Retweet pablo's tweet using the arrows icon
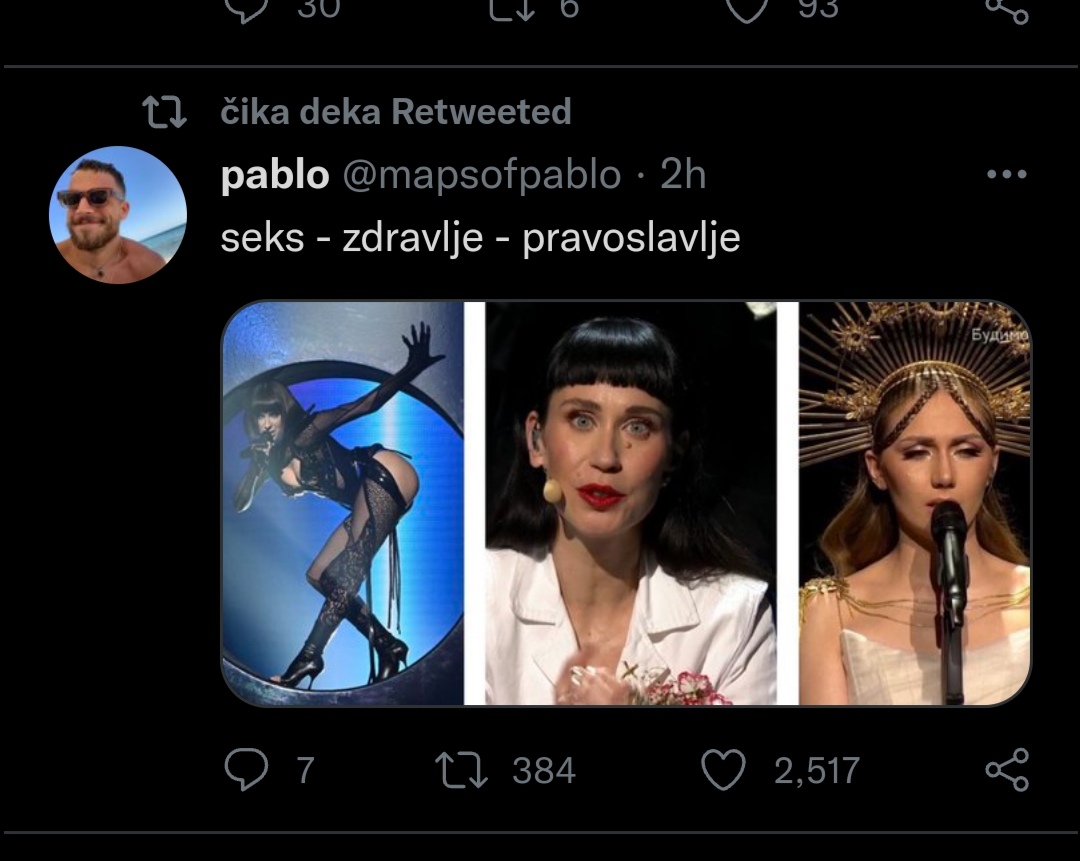Image resolution: width=1080 pixels, height=861 pixels. 462,770
